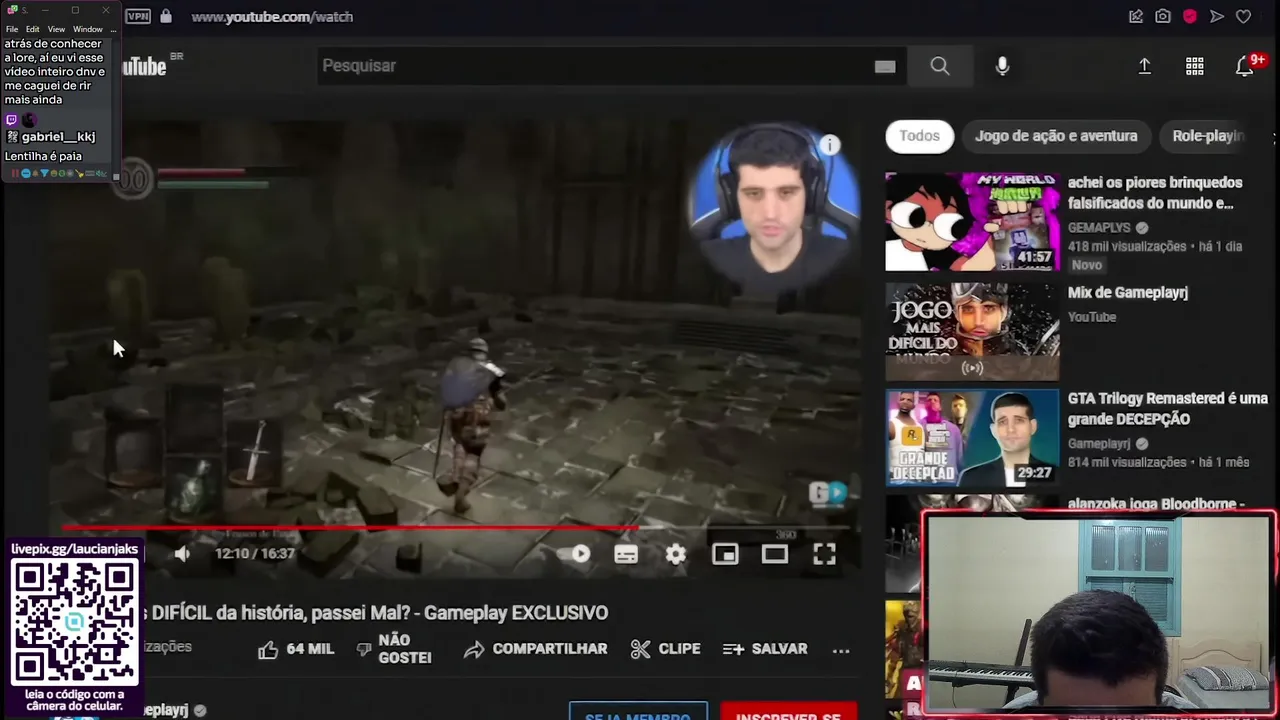This screenshot has height=720, width=1280.
Task: Open the on-screen keyboard icon in search box
Action: click(885, 66)
